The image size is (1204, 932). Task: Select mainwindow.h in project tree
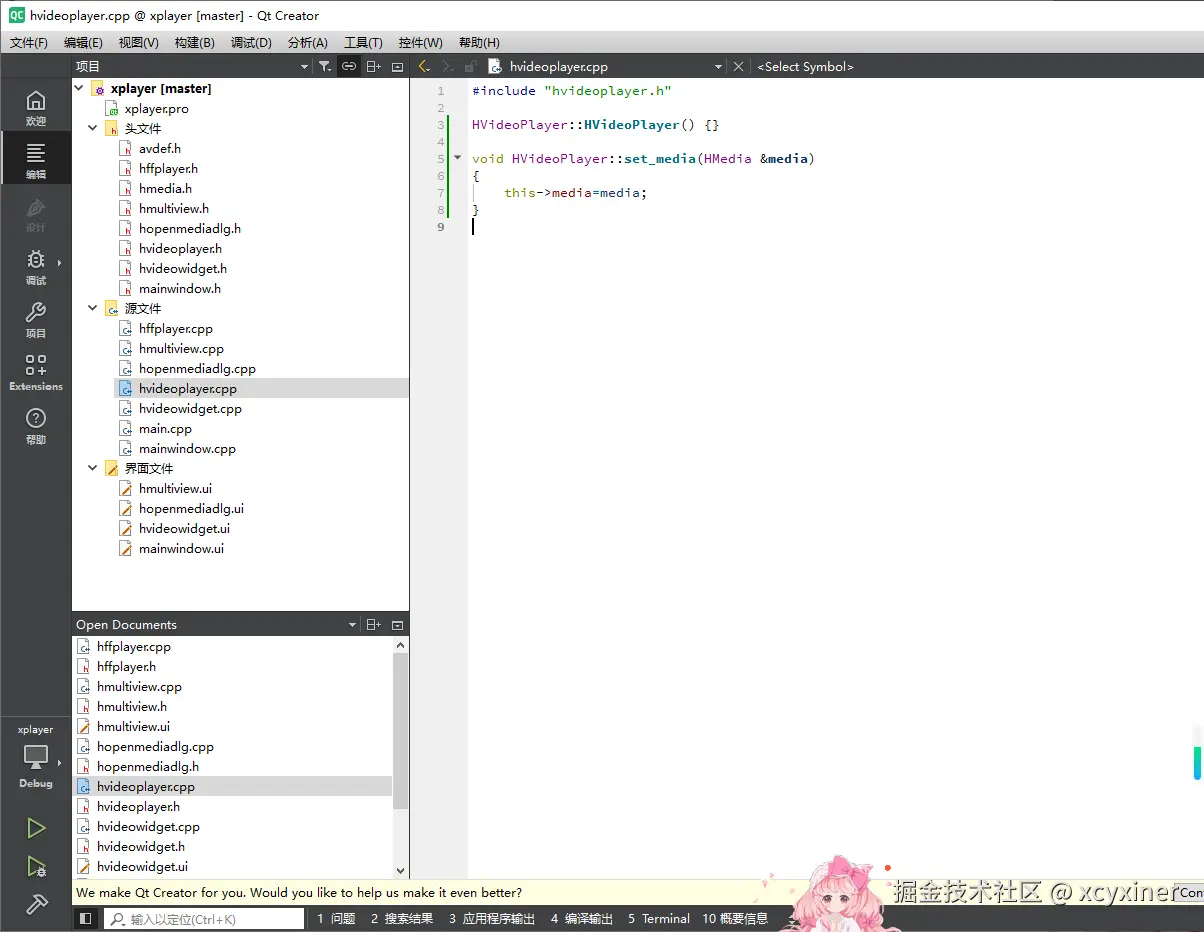(x=180, y=288)
